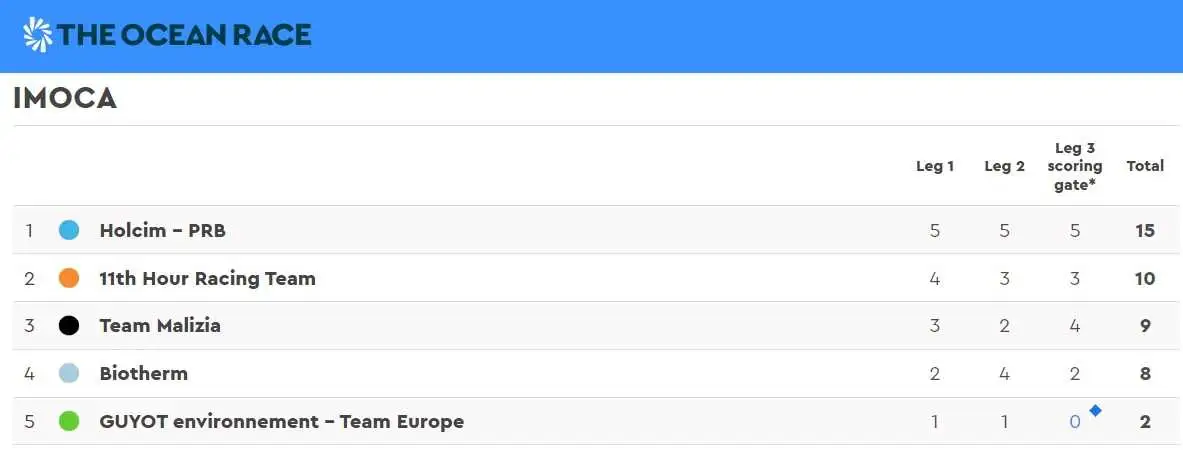The height and width of the screenshot is (455, 1183).
Task: Click The Ocean Race pinwheel logo icon
Action: [38, 35]
